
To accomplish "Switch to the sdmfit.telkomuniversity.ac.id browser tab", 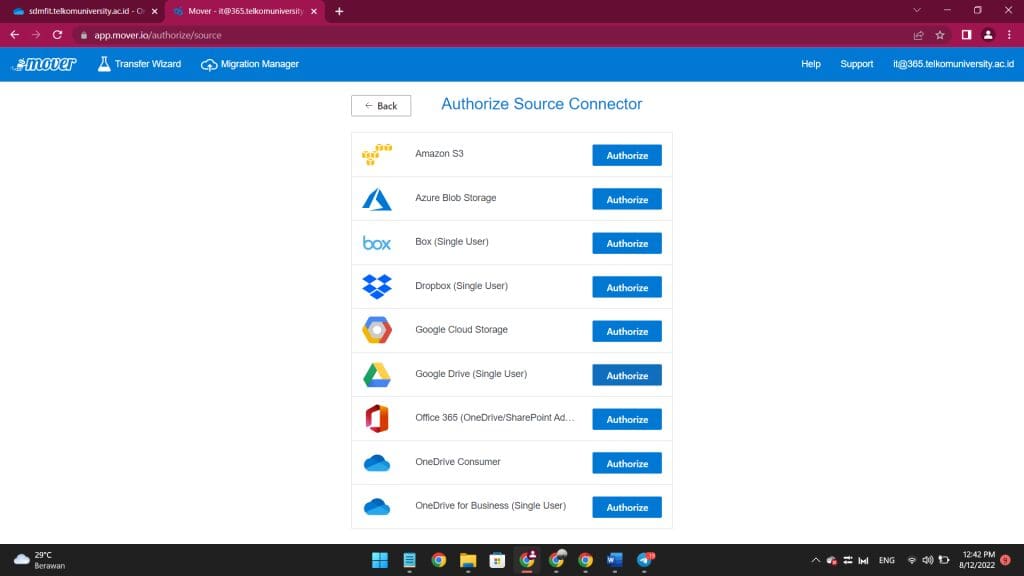I will 83,11.
